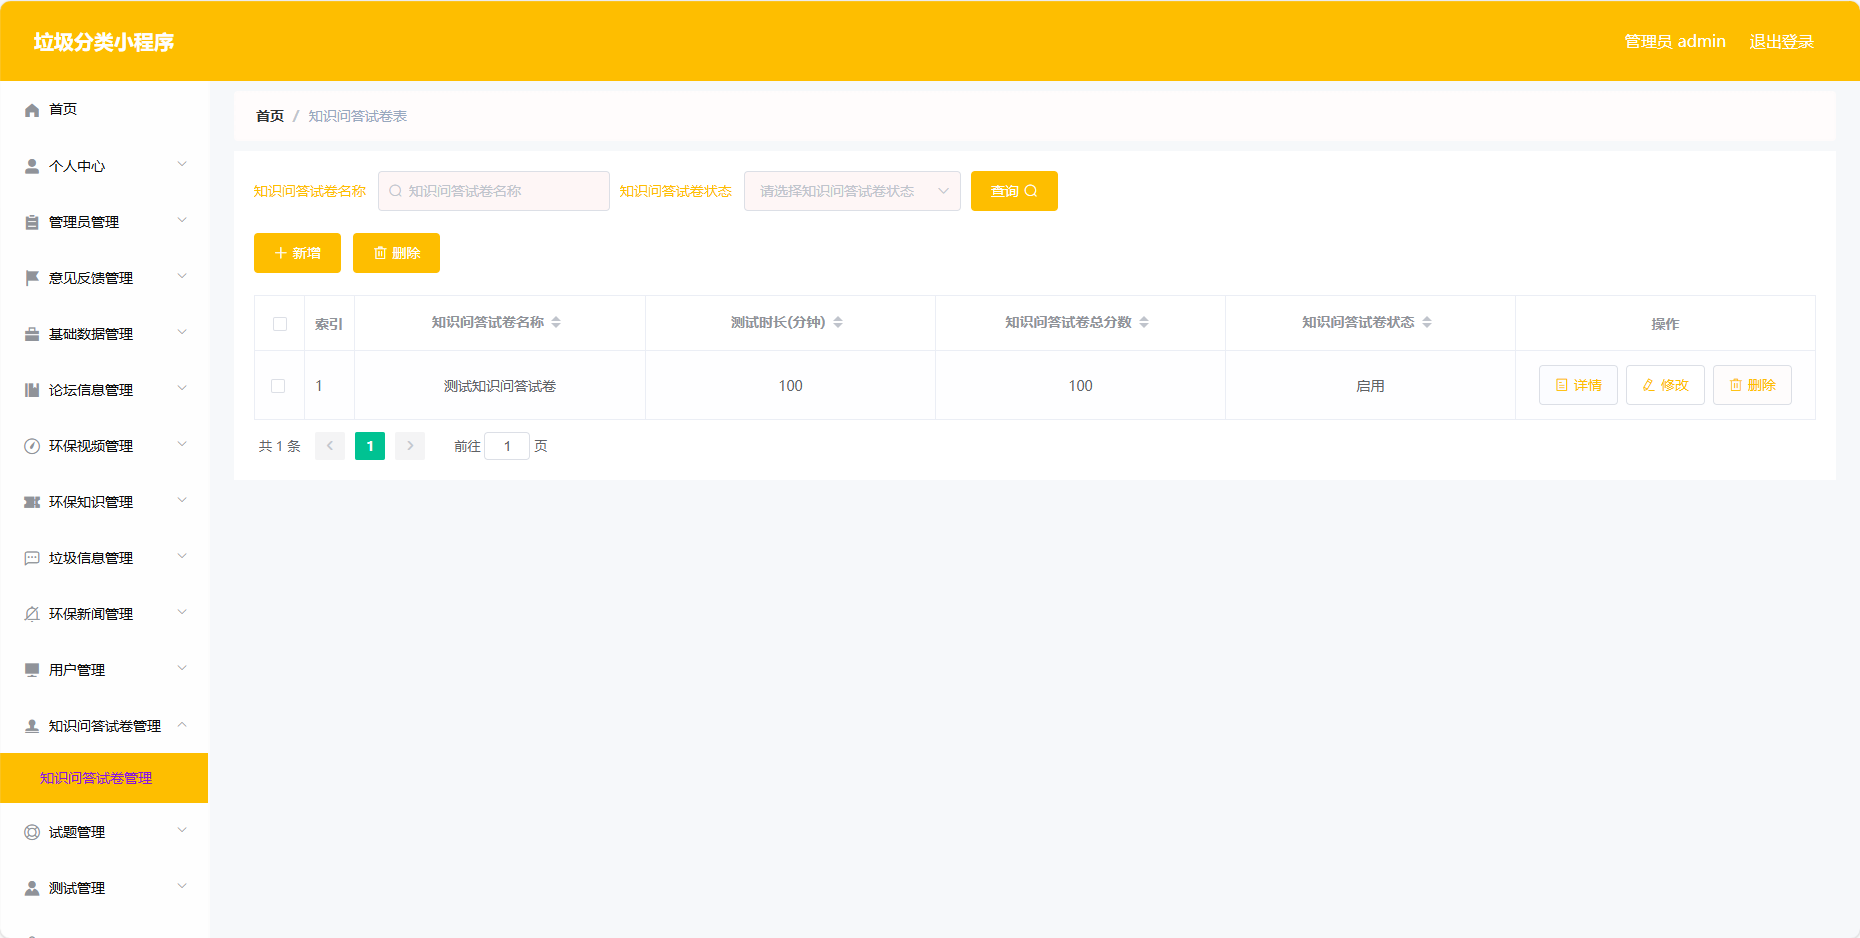Click the 查询 search button
The width and height of the screenshot is (1860, 938).
click(x=1014, y=191)
